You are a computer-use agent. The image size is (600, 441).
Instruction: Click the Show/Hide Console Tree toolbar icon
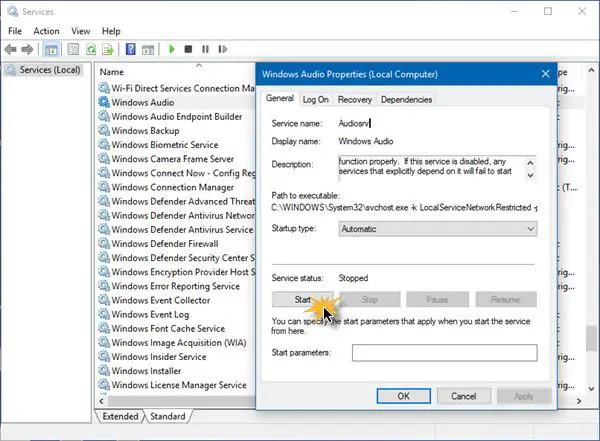pyautogui.click(x=51, y=49)
